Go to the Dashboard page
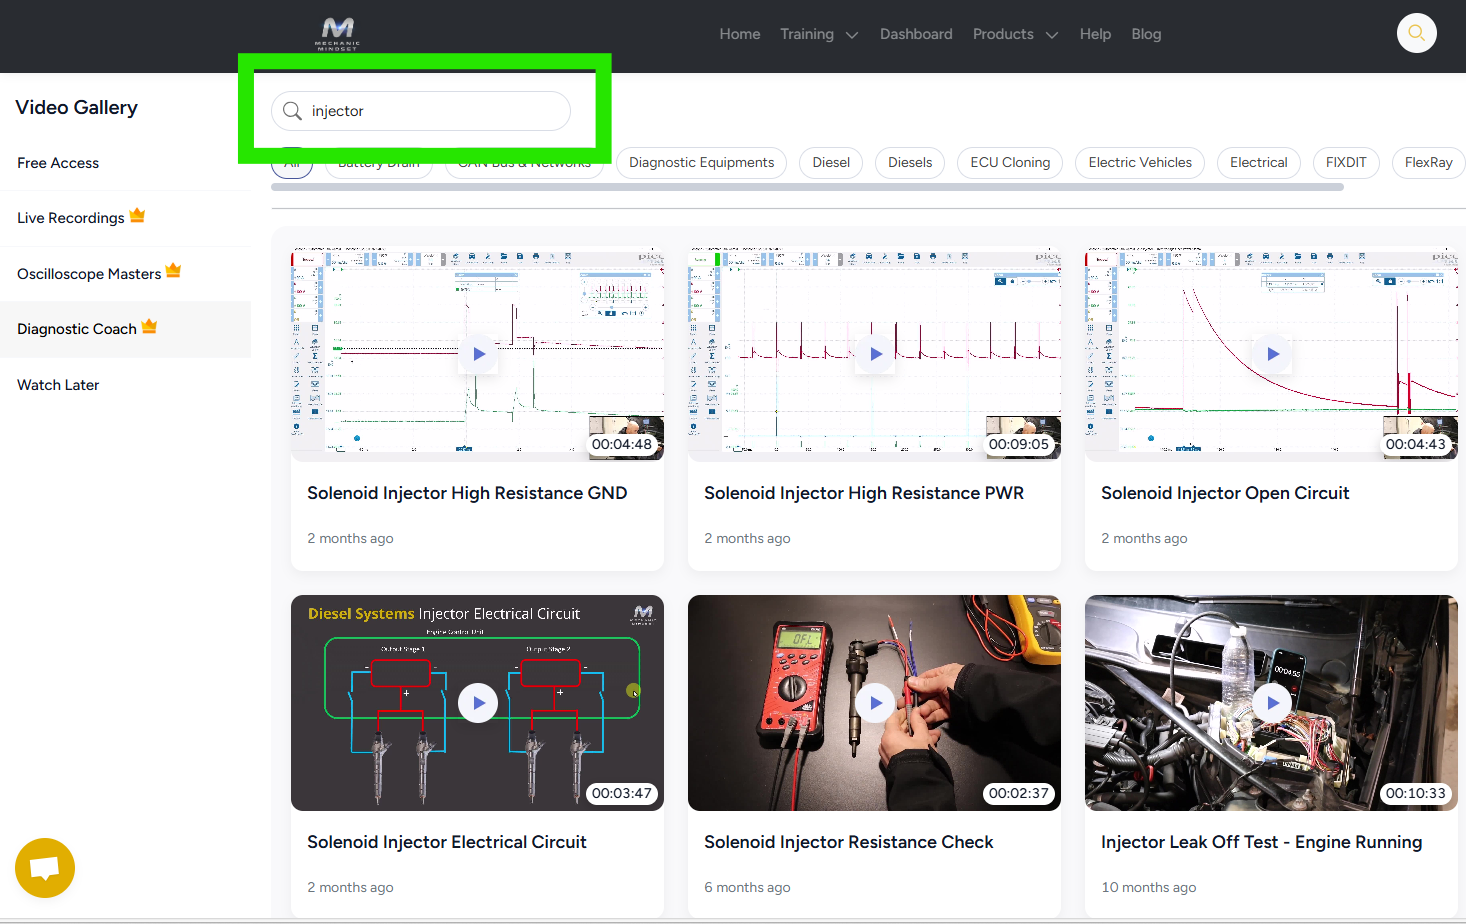 point(916,34)
